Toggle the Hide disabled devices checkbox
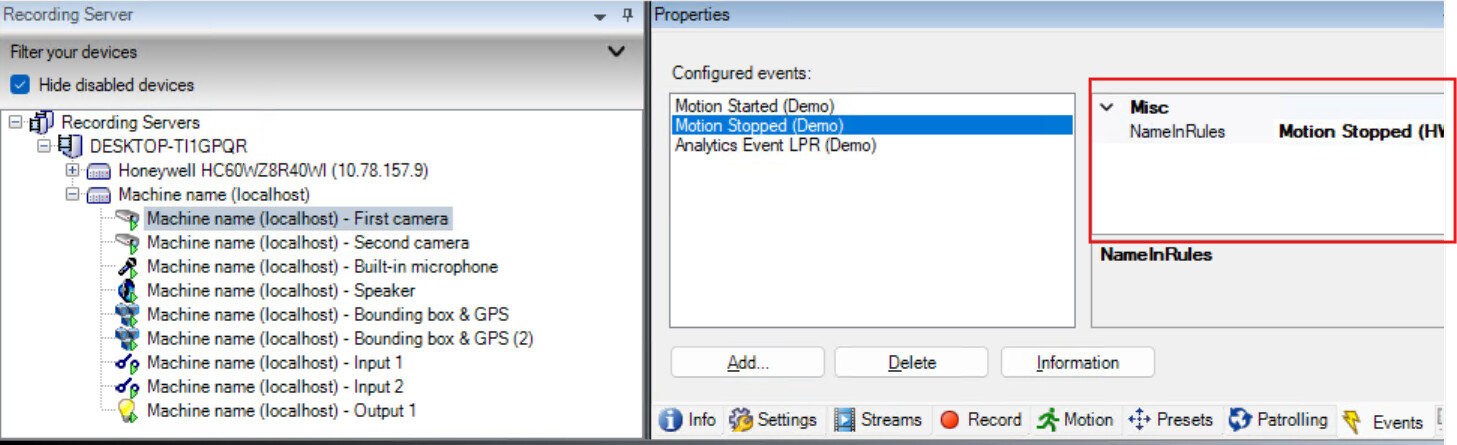Screen dimensions: 1457x445 pos(20,85)
